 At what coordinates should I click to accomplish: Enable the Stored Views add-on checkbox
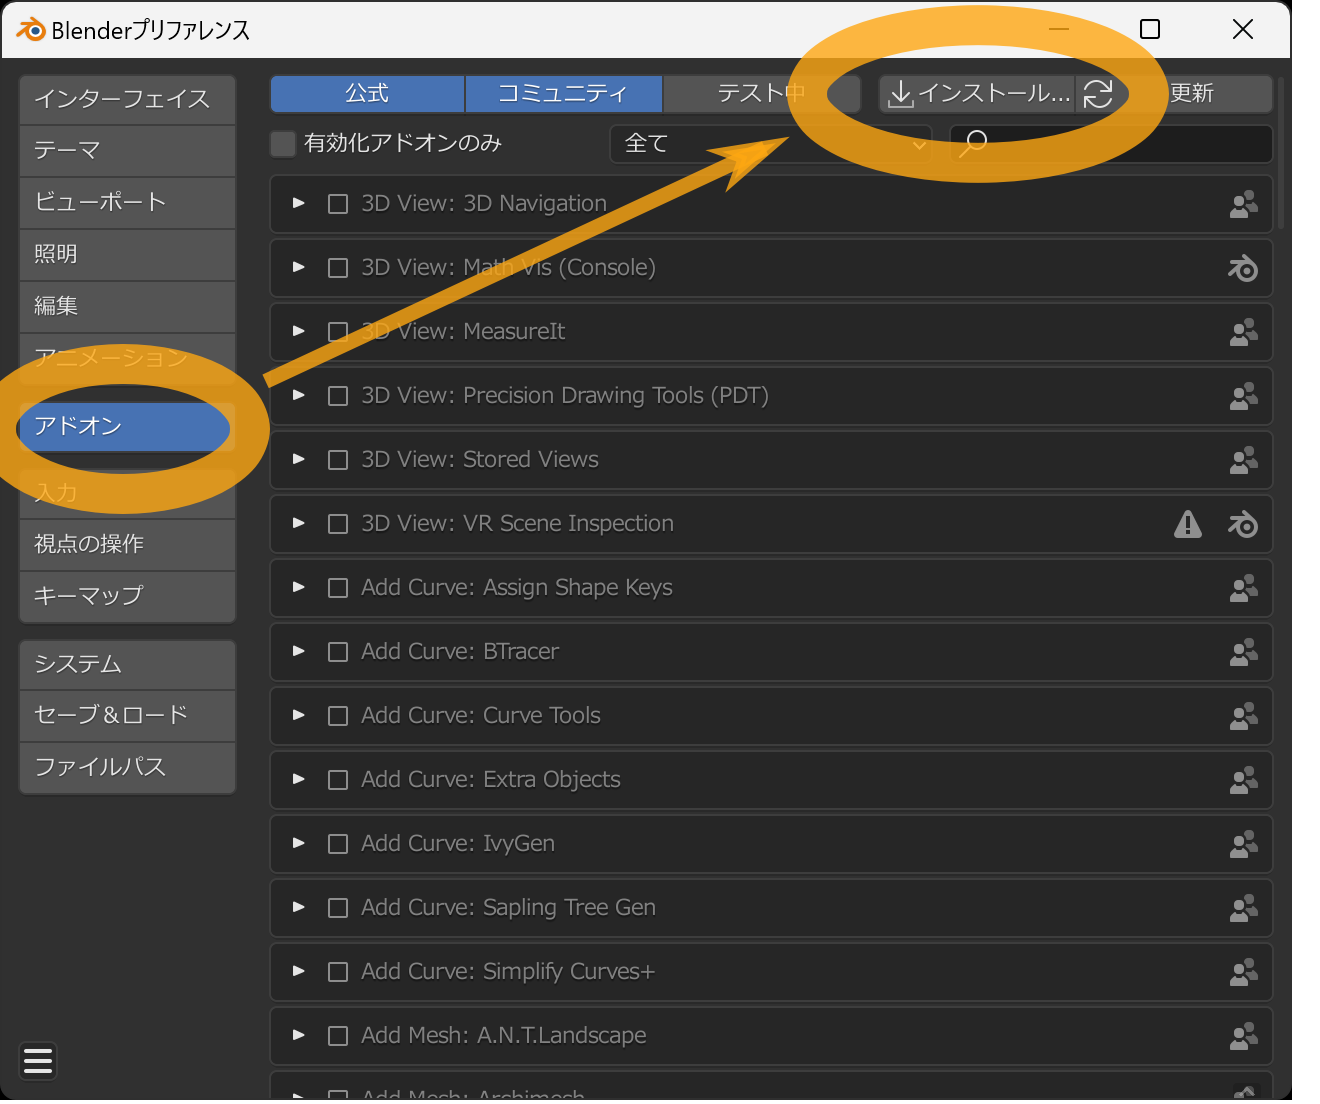tap(338, 460)
